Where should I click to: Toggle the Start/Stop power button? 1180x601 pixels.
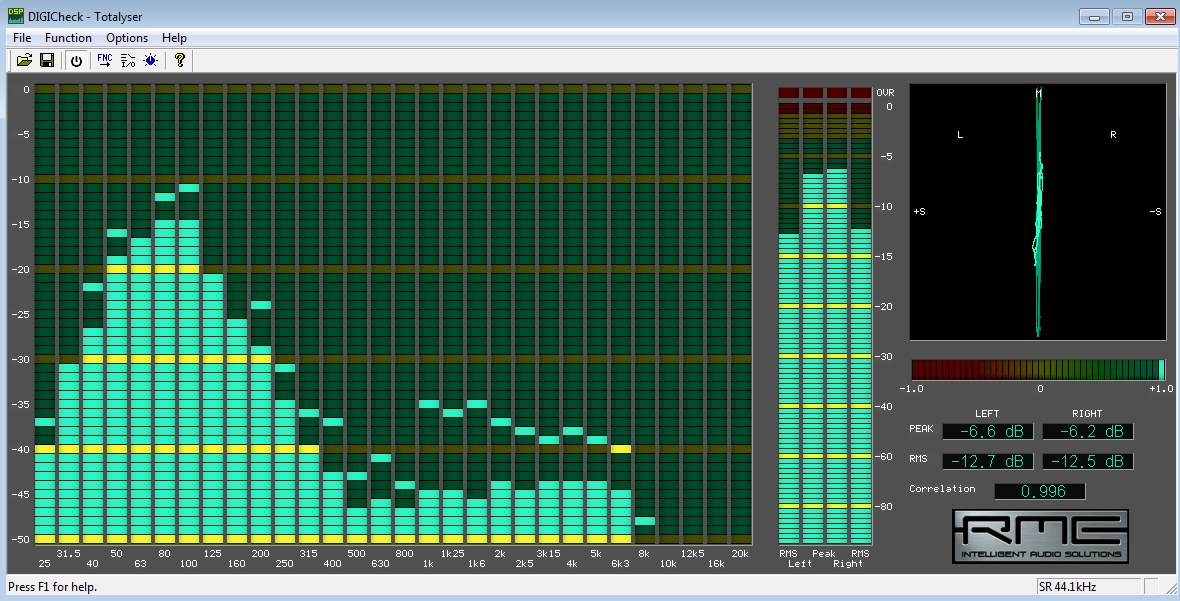tap(76, 61)
